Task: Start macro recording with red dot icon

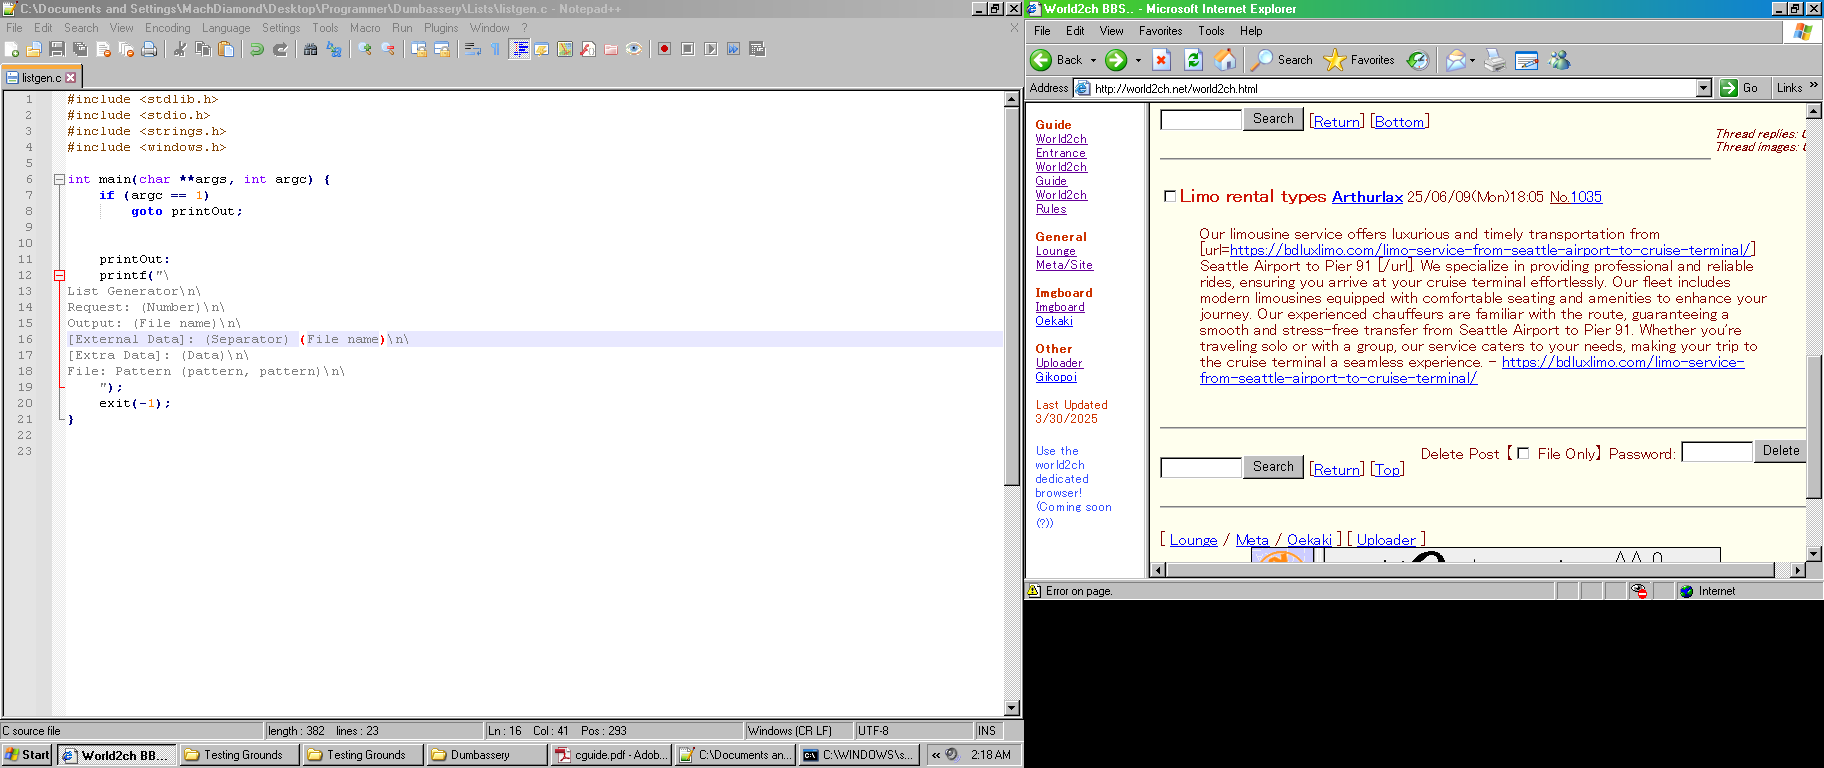Action: pos(665,49)
